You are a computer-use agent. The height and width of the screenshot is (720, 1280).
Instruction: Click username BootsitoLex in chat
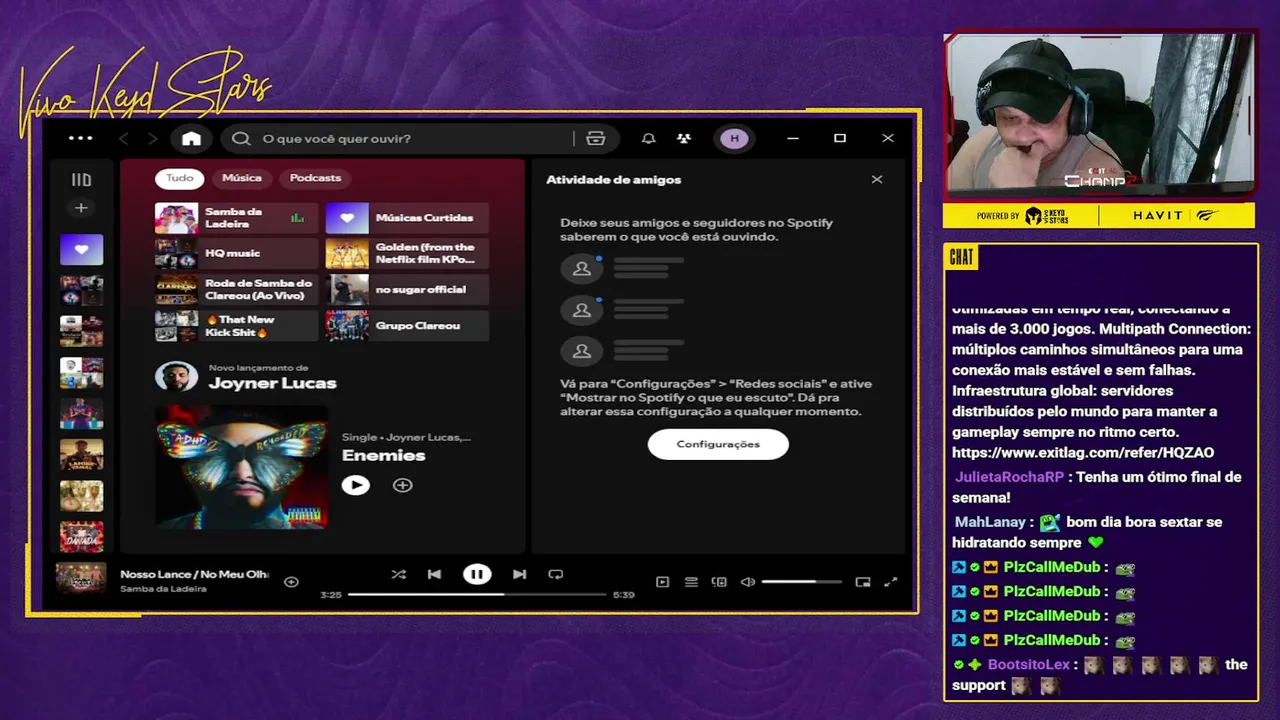tap(1029, 665)
